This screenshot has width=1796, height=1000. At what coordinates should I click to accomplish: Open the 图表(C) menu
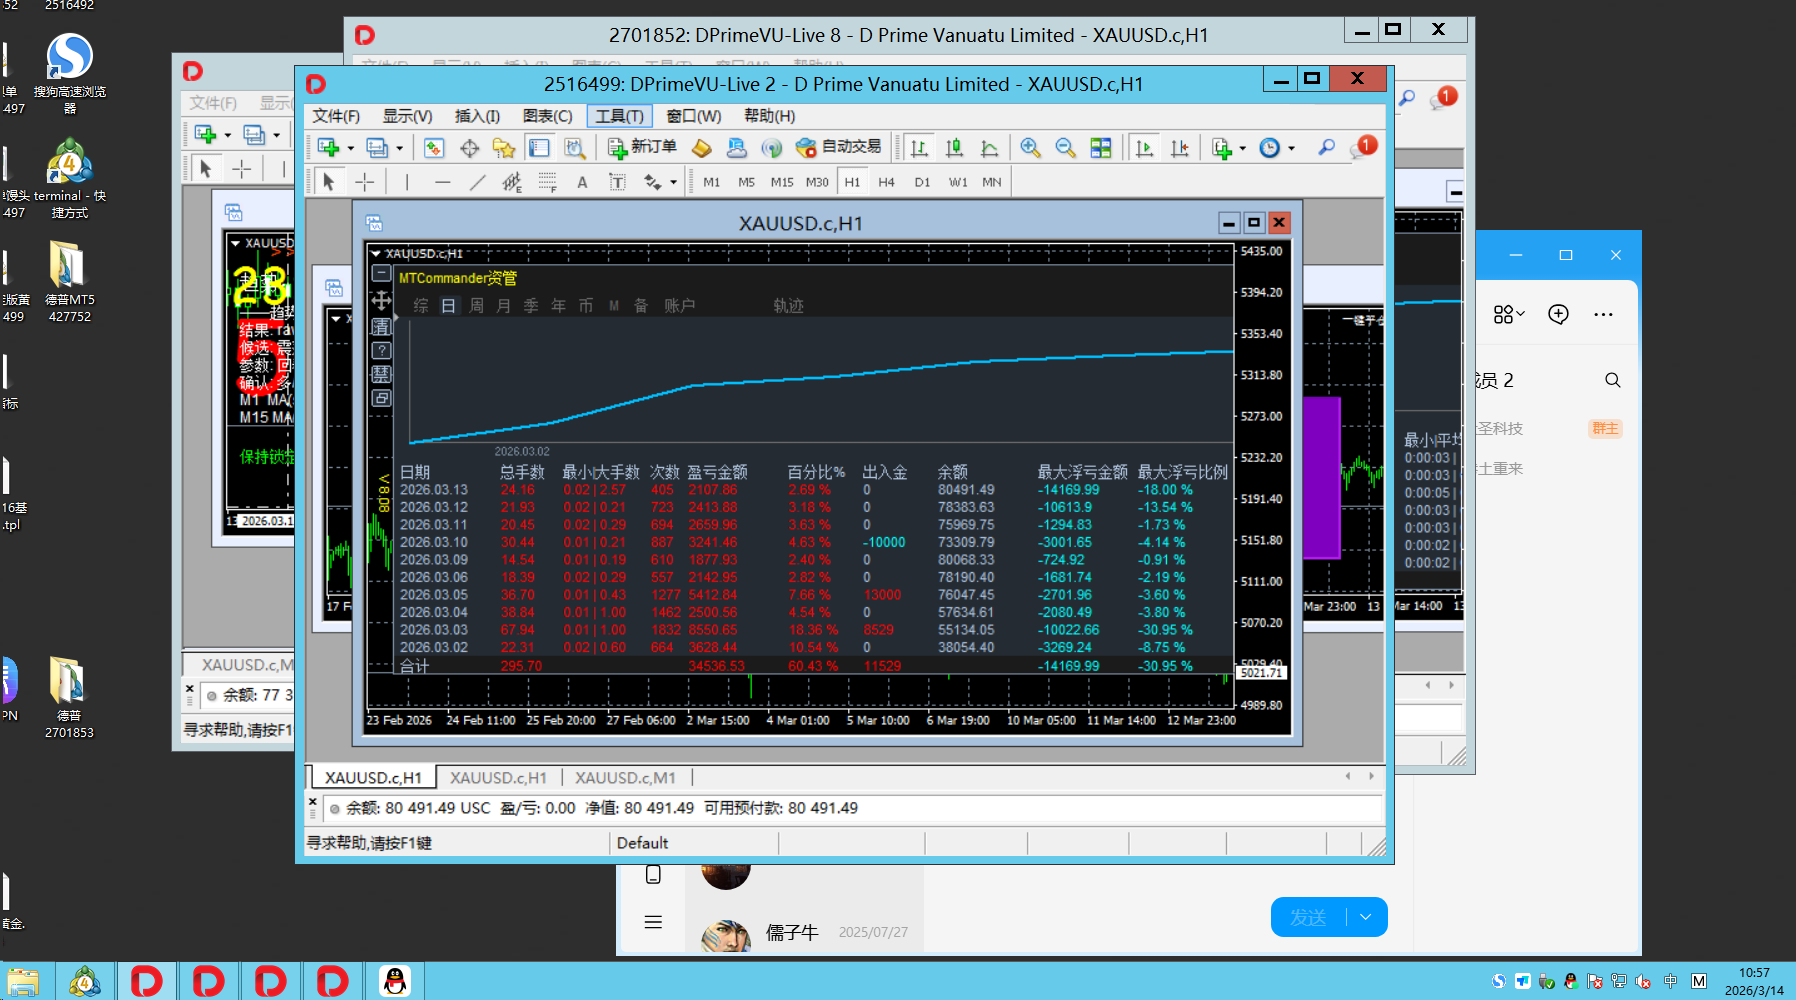(547, 116)
